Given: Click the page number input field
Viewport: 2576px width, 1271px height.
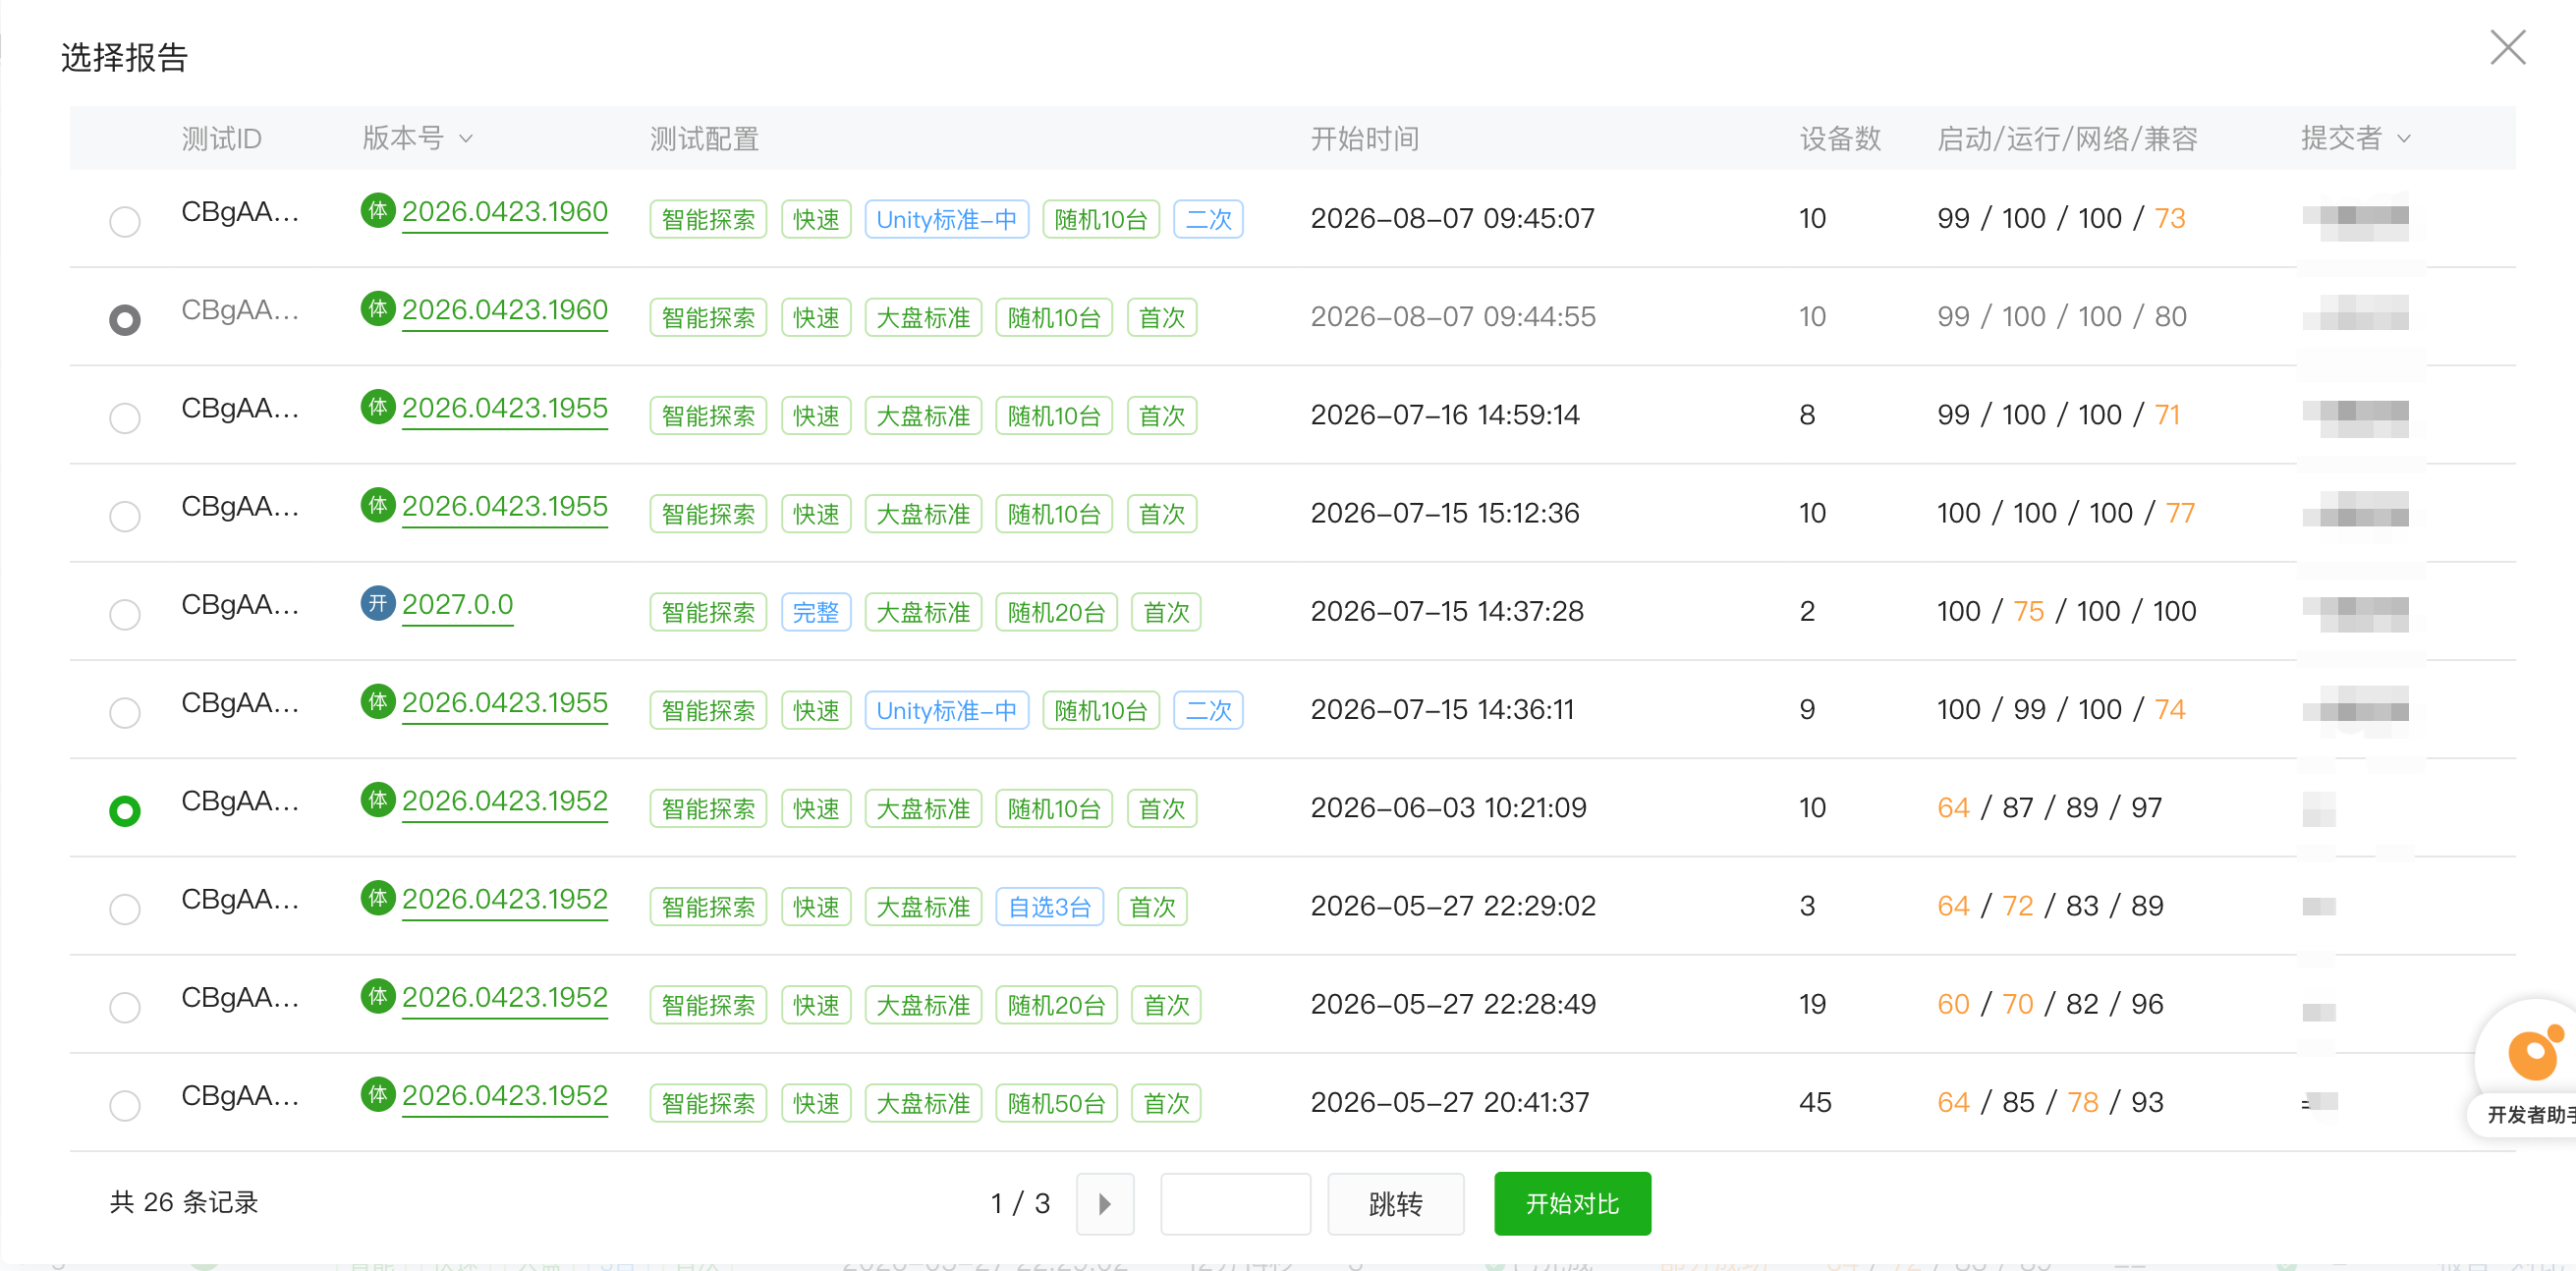Looking at the screenshot, I should click(x=1235, y=1203).
